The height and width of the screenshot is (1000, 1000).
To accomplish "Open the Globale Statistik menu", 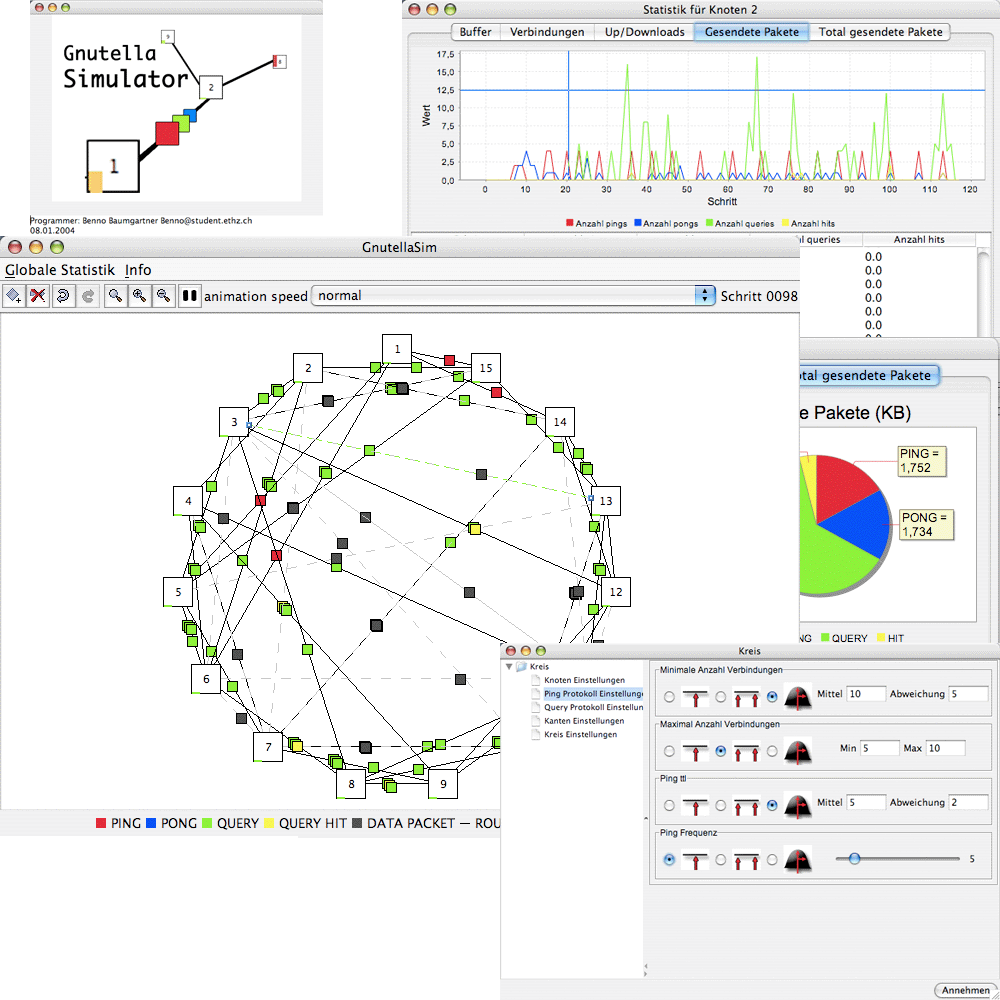I will 59,270.
